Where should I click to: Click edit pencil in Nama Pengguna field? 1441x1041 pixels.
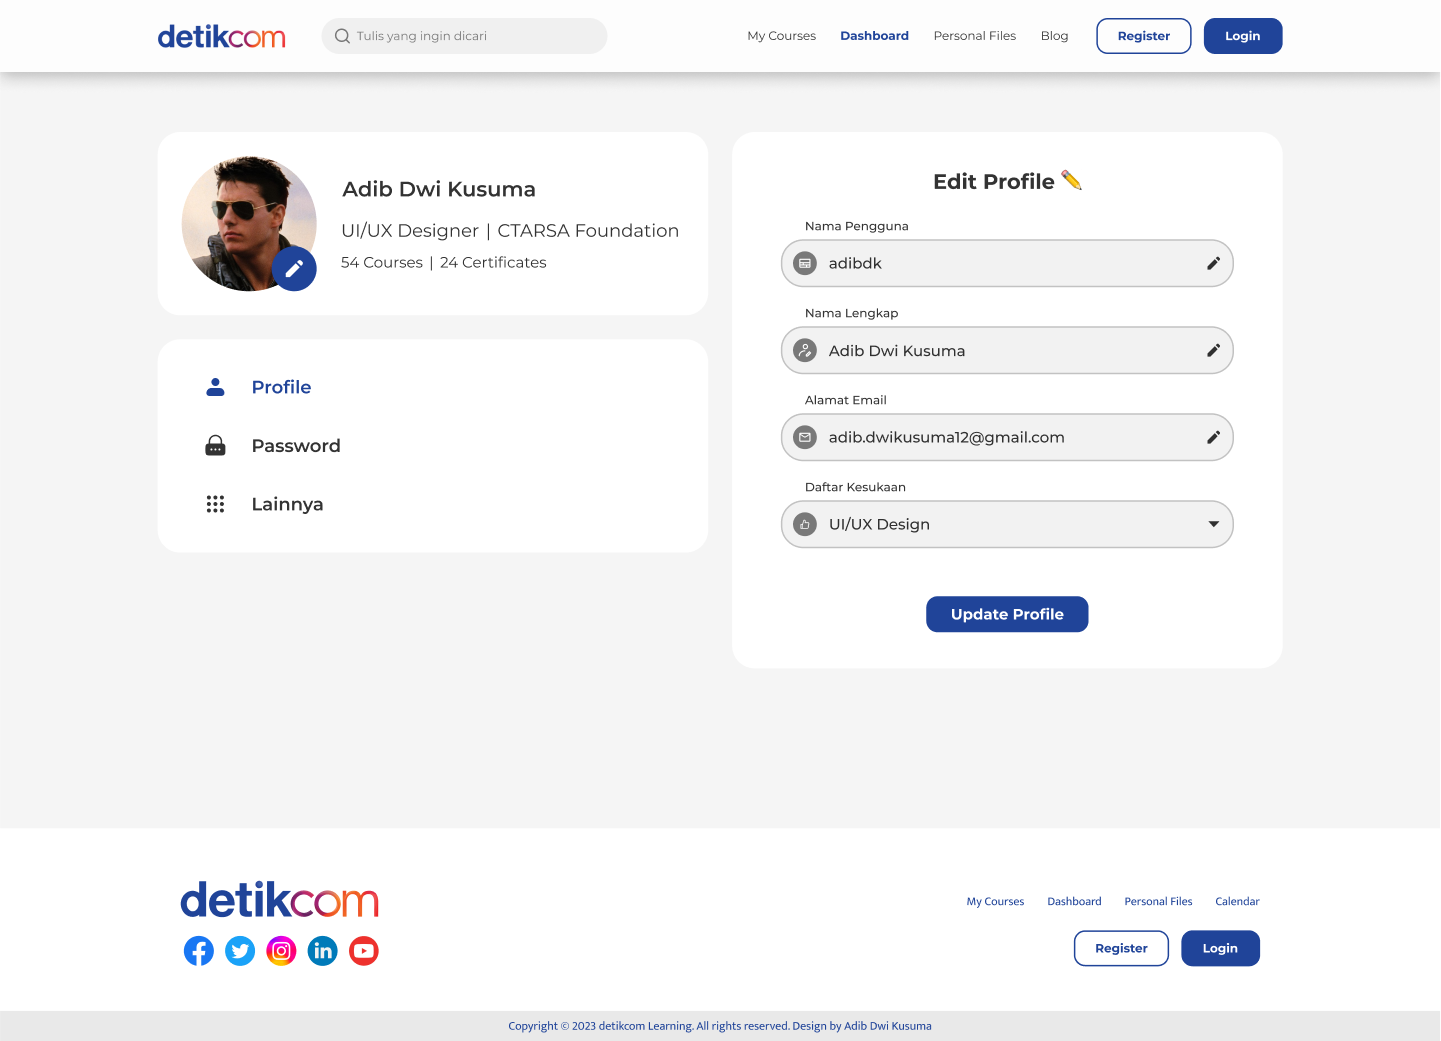[x=1213, y=263]
